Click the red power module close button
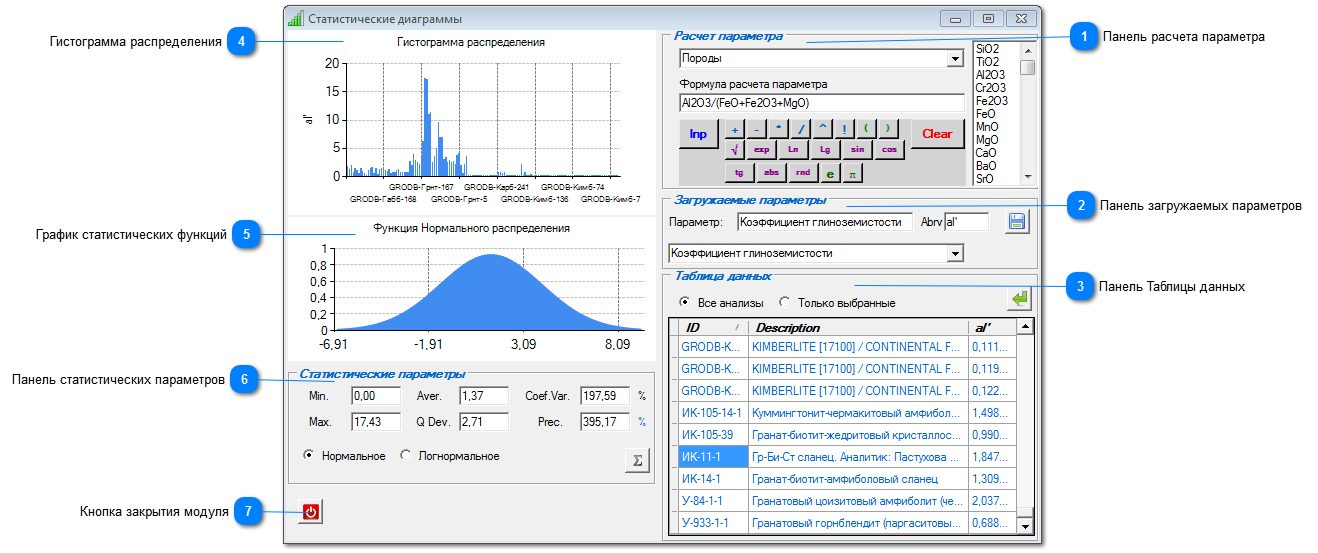Viewport: 1318px width, 553px height. pos(310,512)
